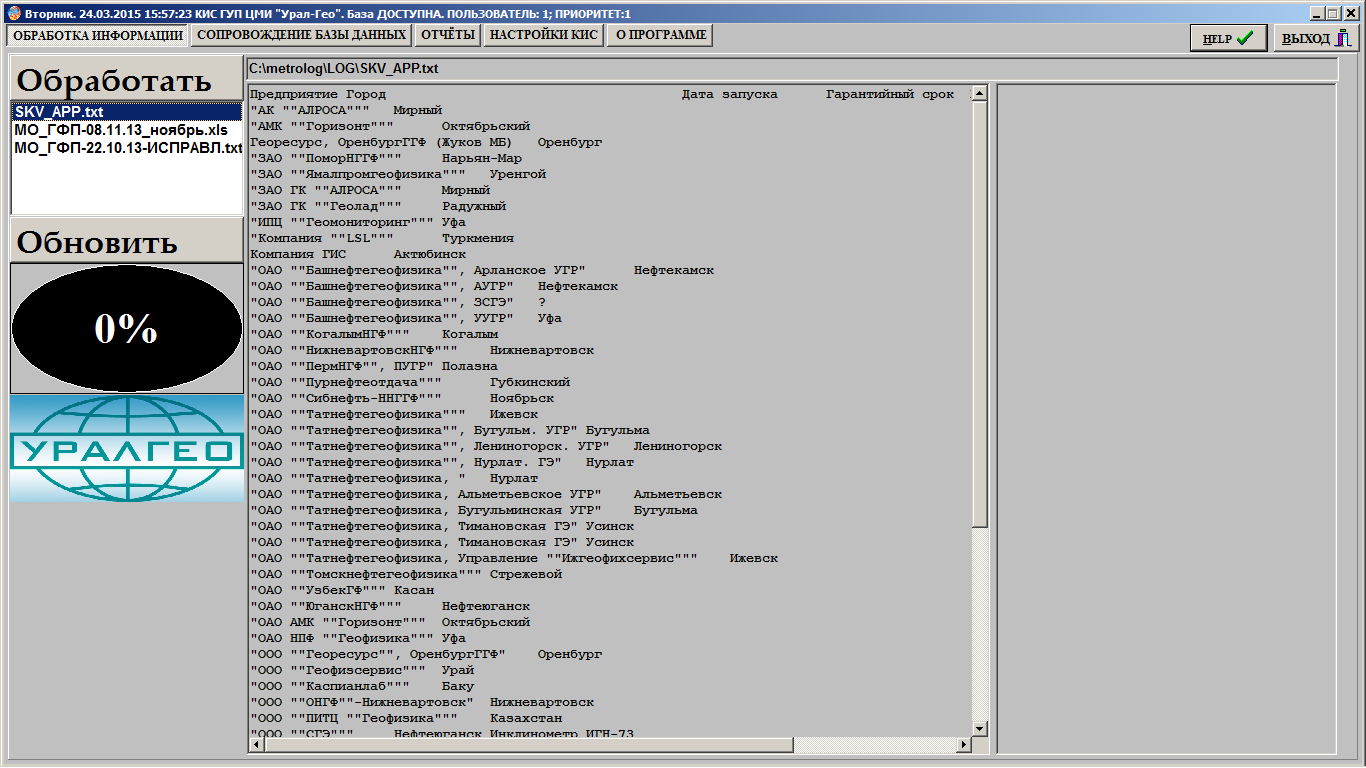Screen dimensions: 1366x768
Task: Click the УРАЛГЕО logo image
Action: pos(126,448)
